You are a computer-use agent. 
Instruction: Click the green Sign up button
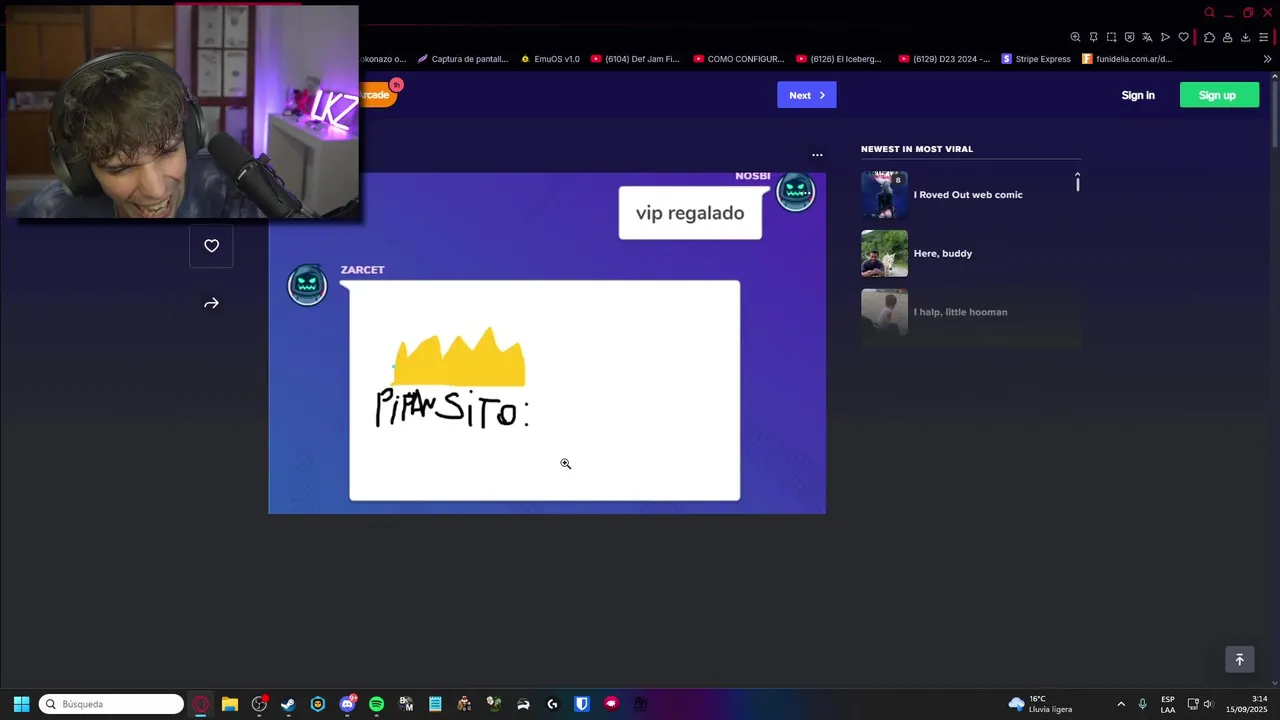pos(1218,95)
